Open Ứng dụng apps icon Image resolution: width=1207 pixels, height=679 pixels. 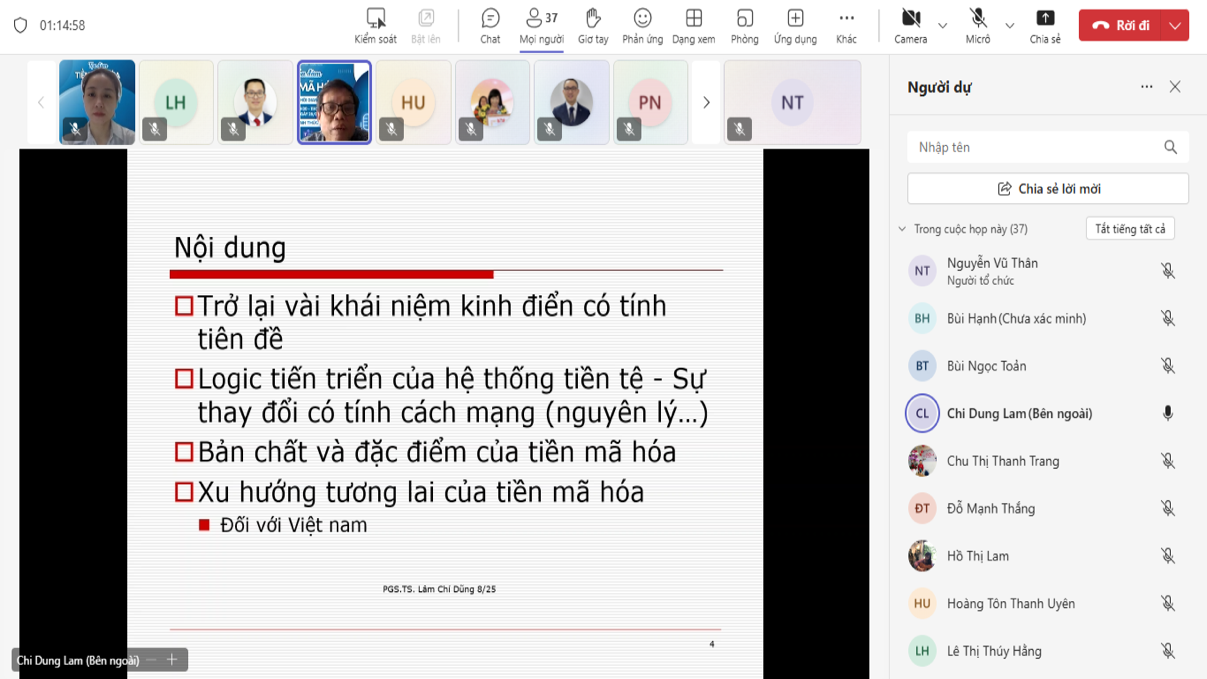click(795, 25)
